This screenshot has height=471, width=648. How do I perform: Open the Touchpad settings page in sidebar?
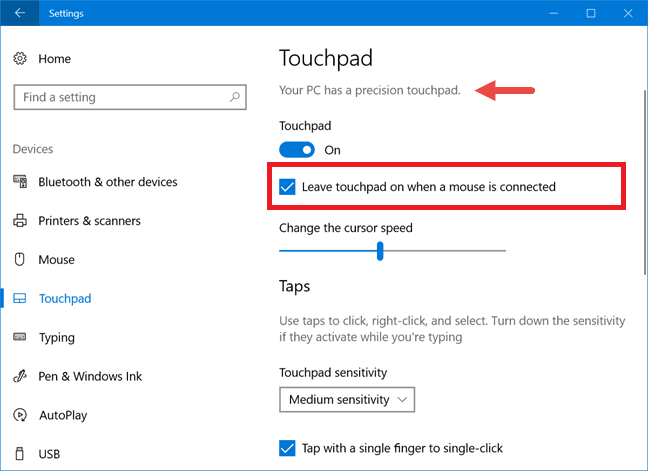[65, 299]
